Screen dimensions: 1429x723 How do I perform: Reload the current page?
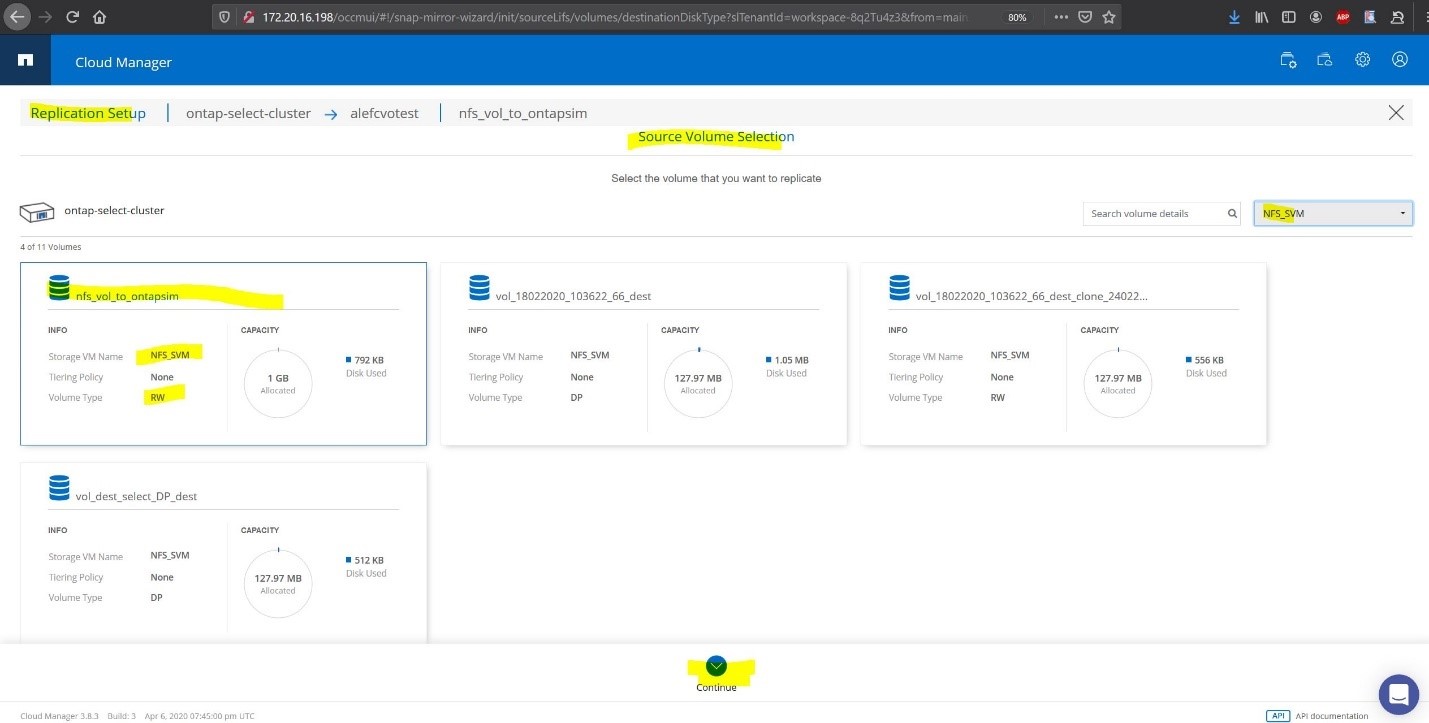point(72,17)
